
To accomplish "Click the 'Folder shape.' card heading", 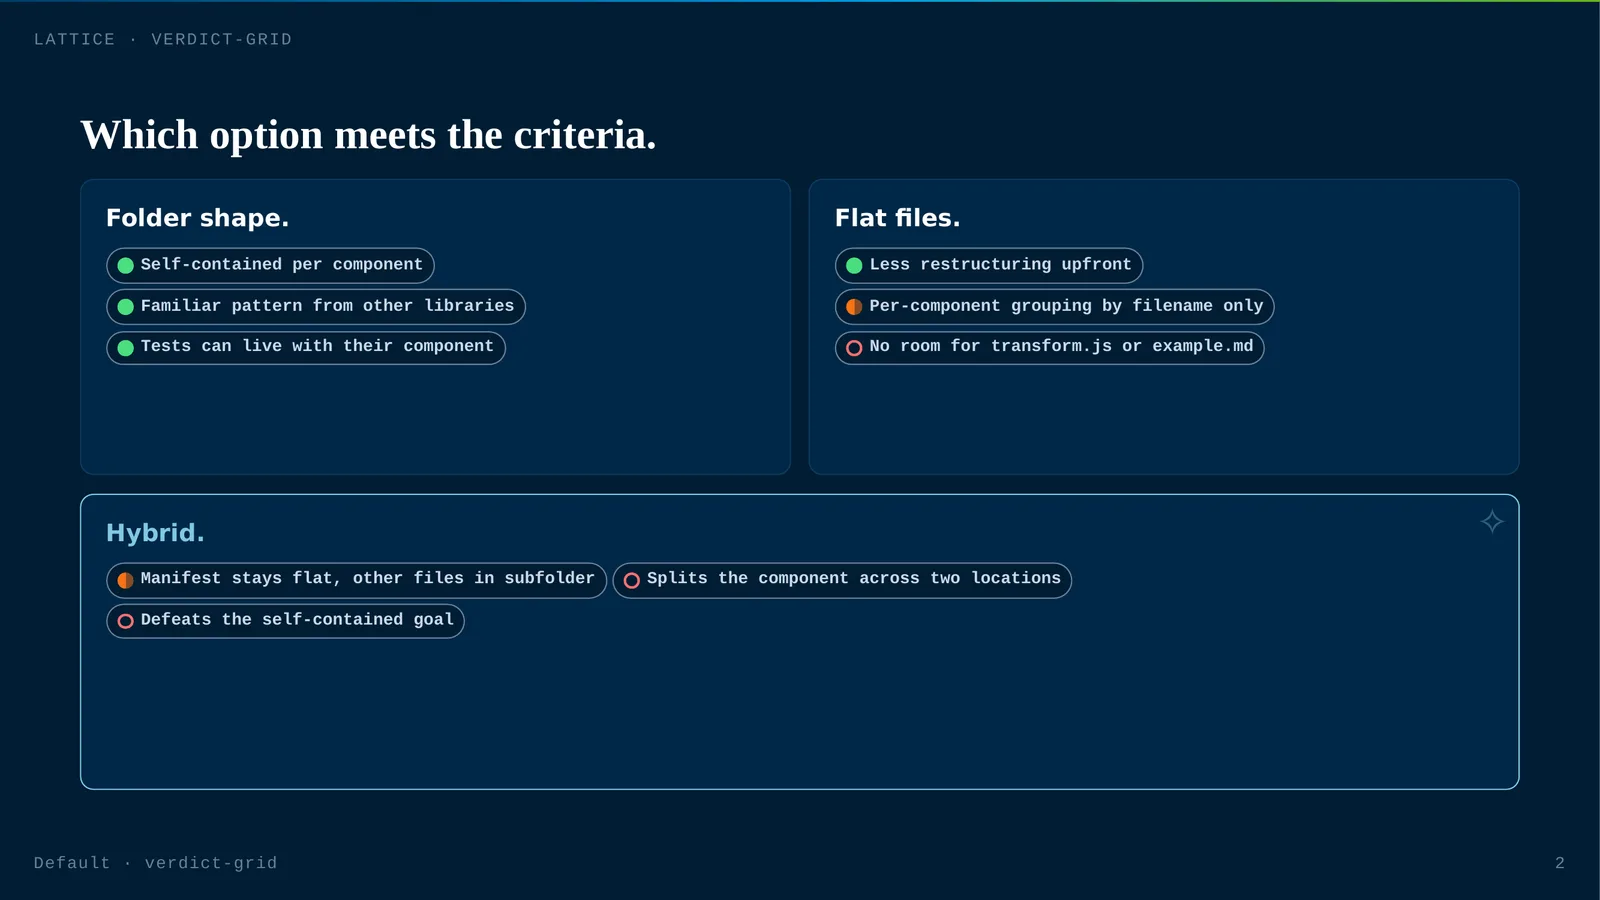I will (x=197, y=218).
